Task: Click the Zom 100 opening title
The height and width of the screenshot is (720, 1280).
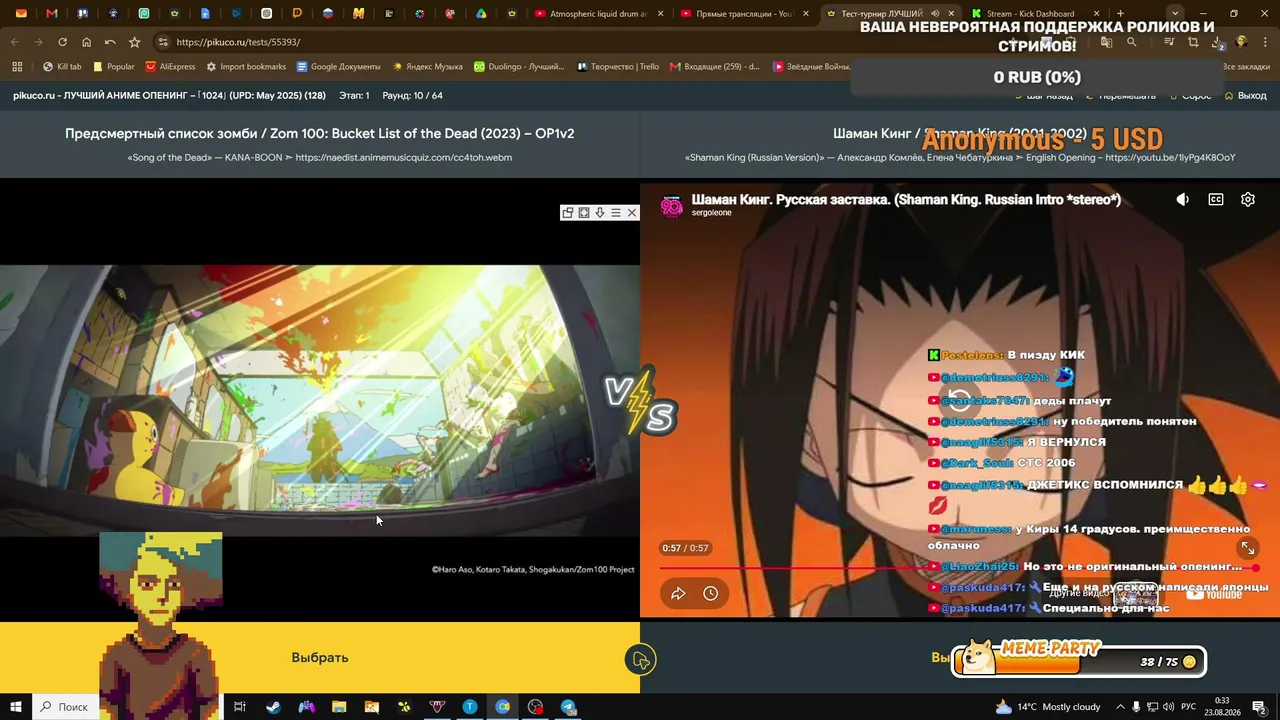Action: (320, 134)
